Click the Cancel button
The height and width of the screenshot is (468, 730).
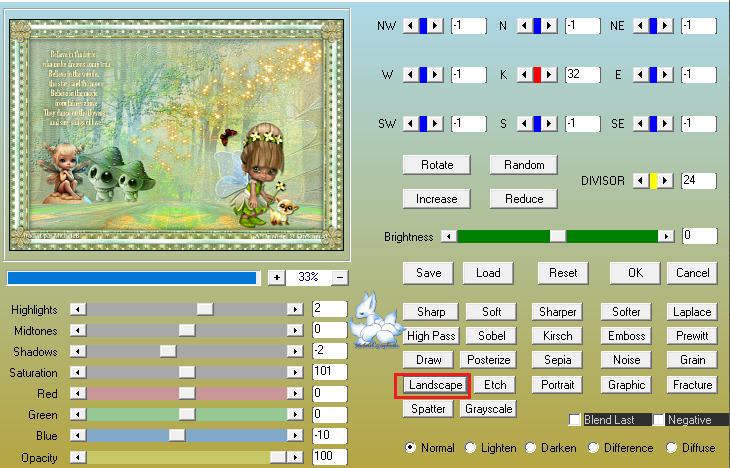point(692,273)
